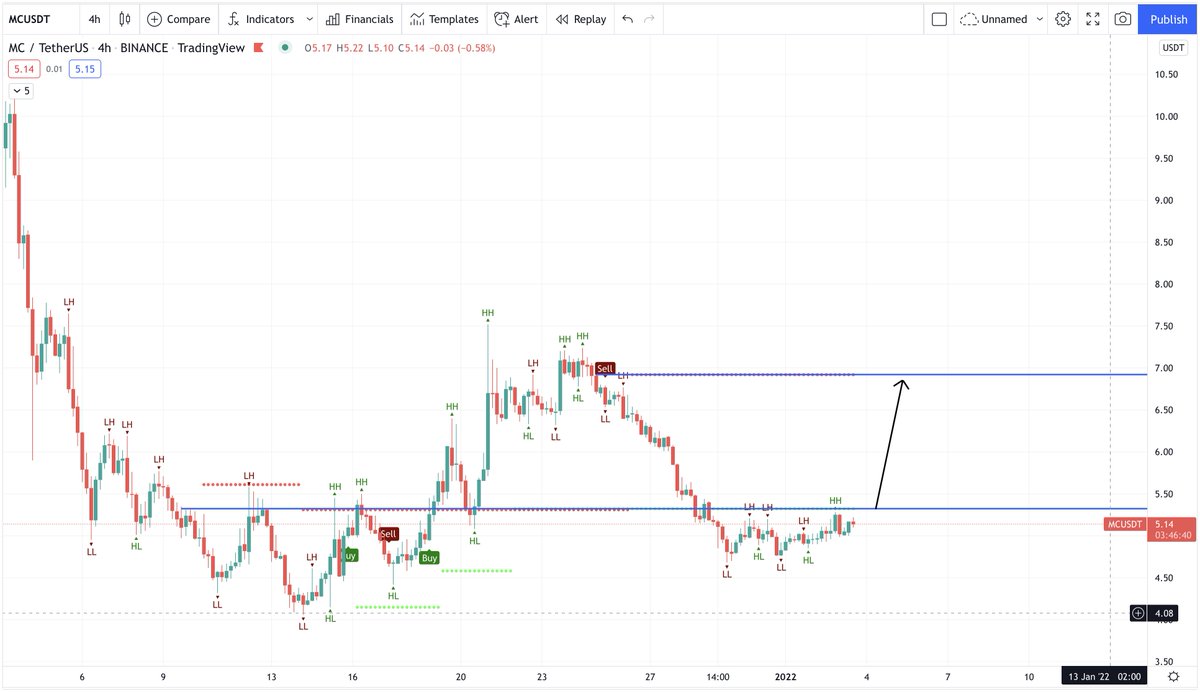The height and width of the screenshot is (692, 1200).
Task: Create an Alert
Action: pyautogui.click(x=516, y=19)
